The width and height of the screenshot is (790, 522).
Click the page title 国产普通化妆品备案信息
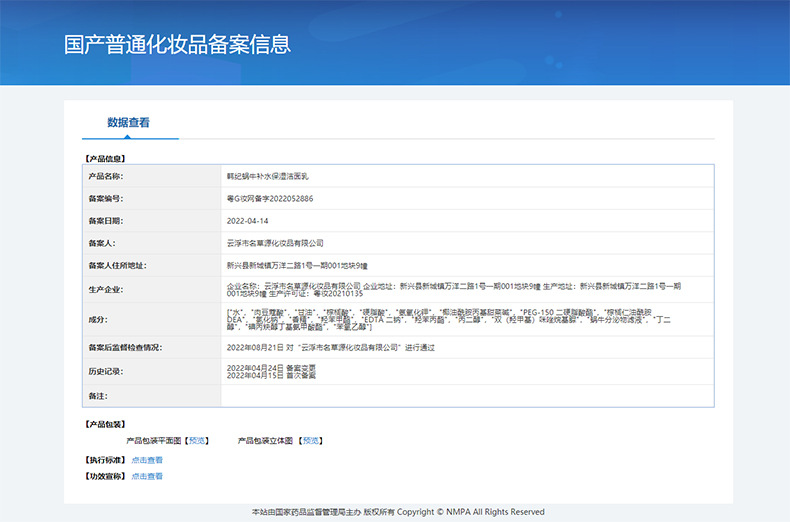(x=177, y=44)
